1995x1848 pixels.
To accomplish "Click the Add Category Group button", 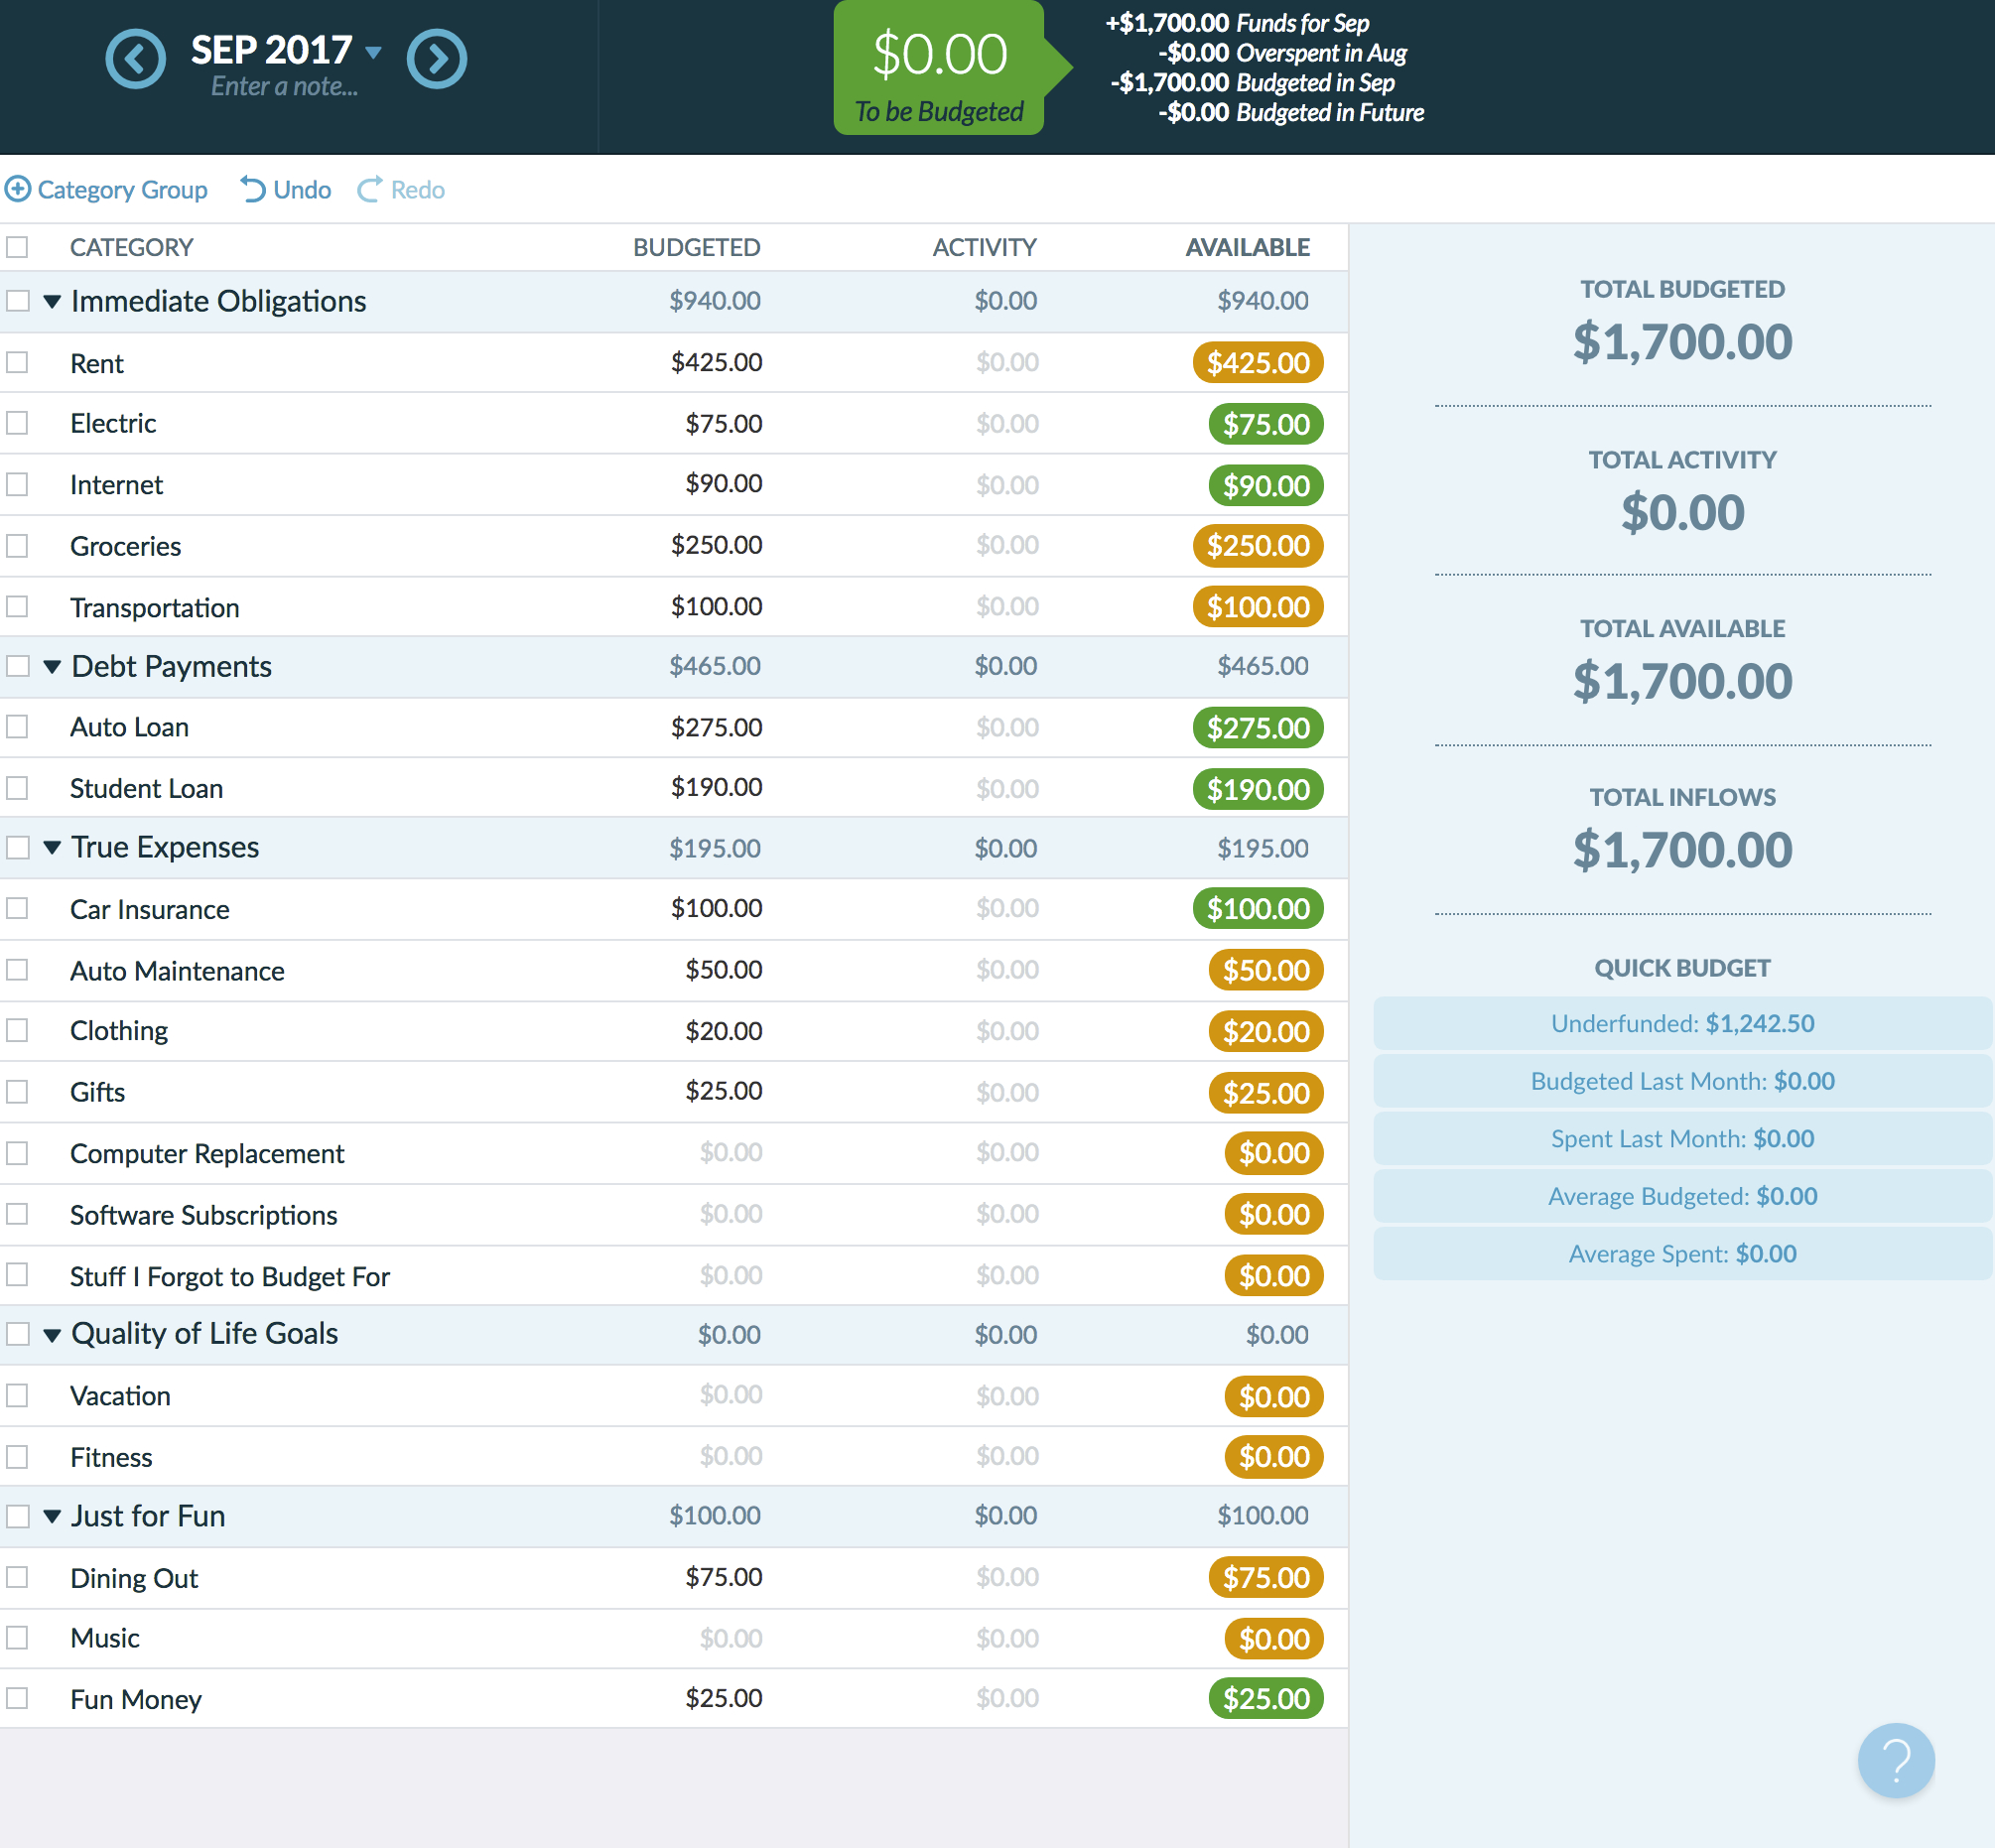I will (109, 190).
